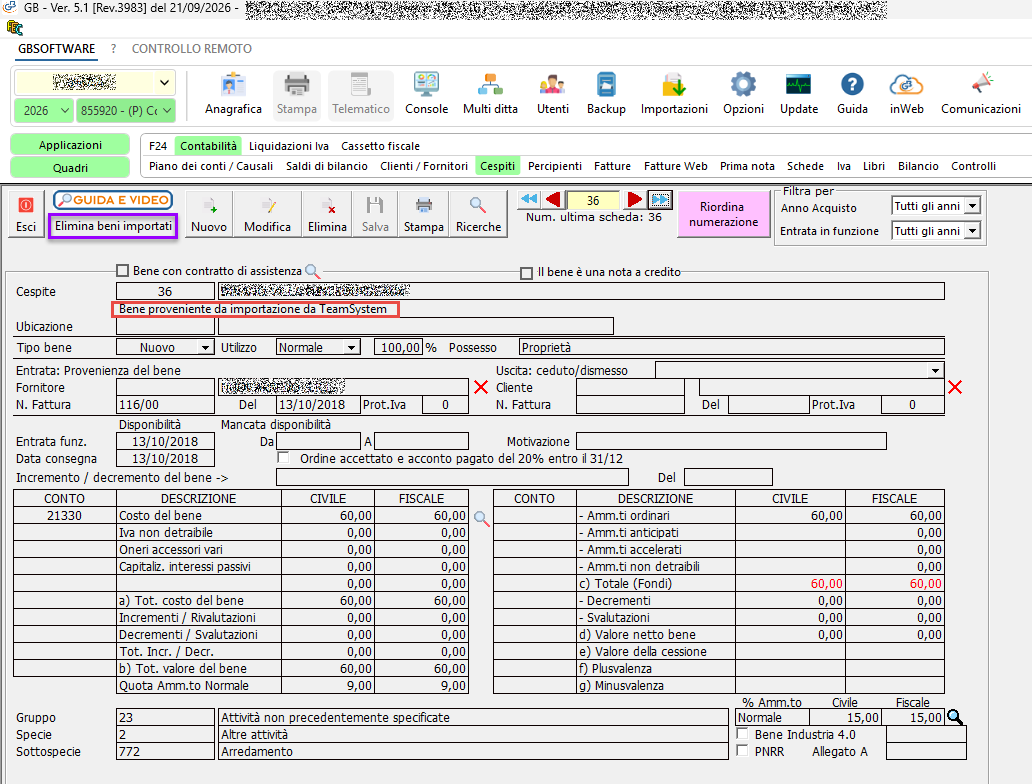Go to the first asset card
The width and height of the screenshot is (1032, 784).
pos(529,199)
